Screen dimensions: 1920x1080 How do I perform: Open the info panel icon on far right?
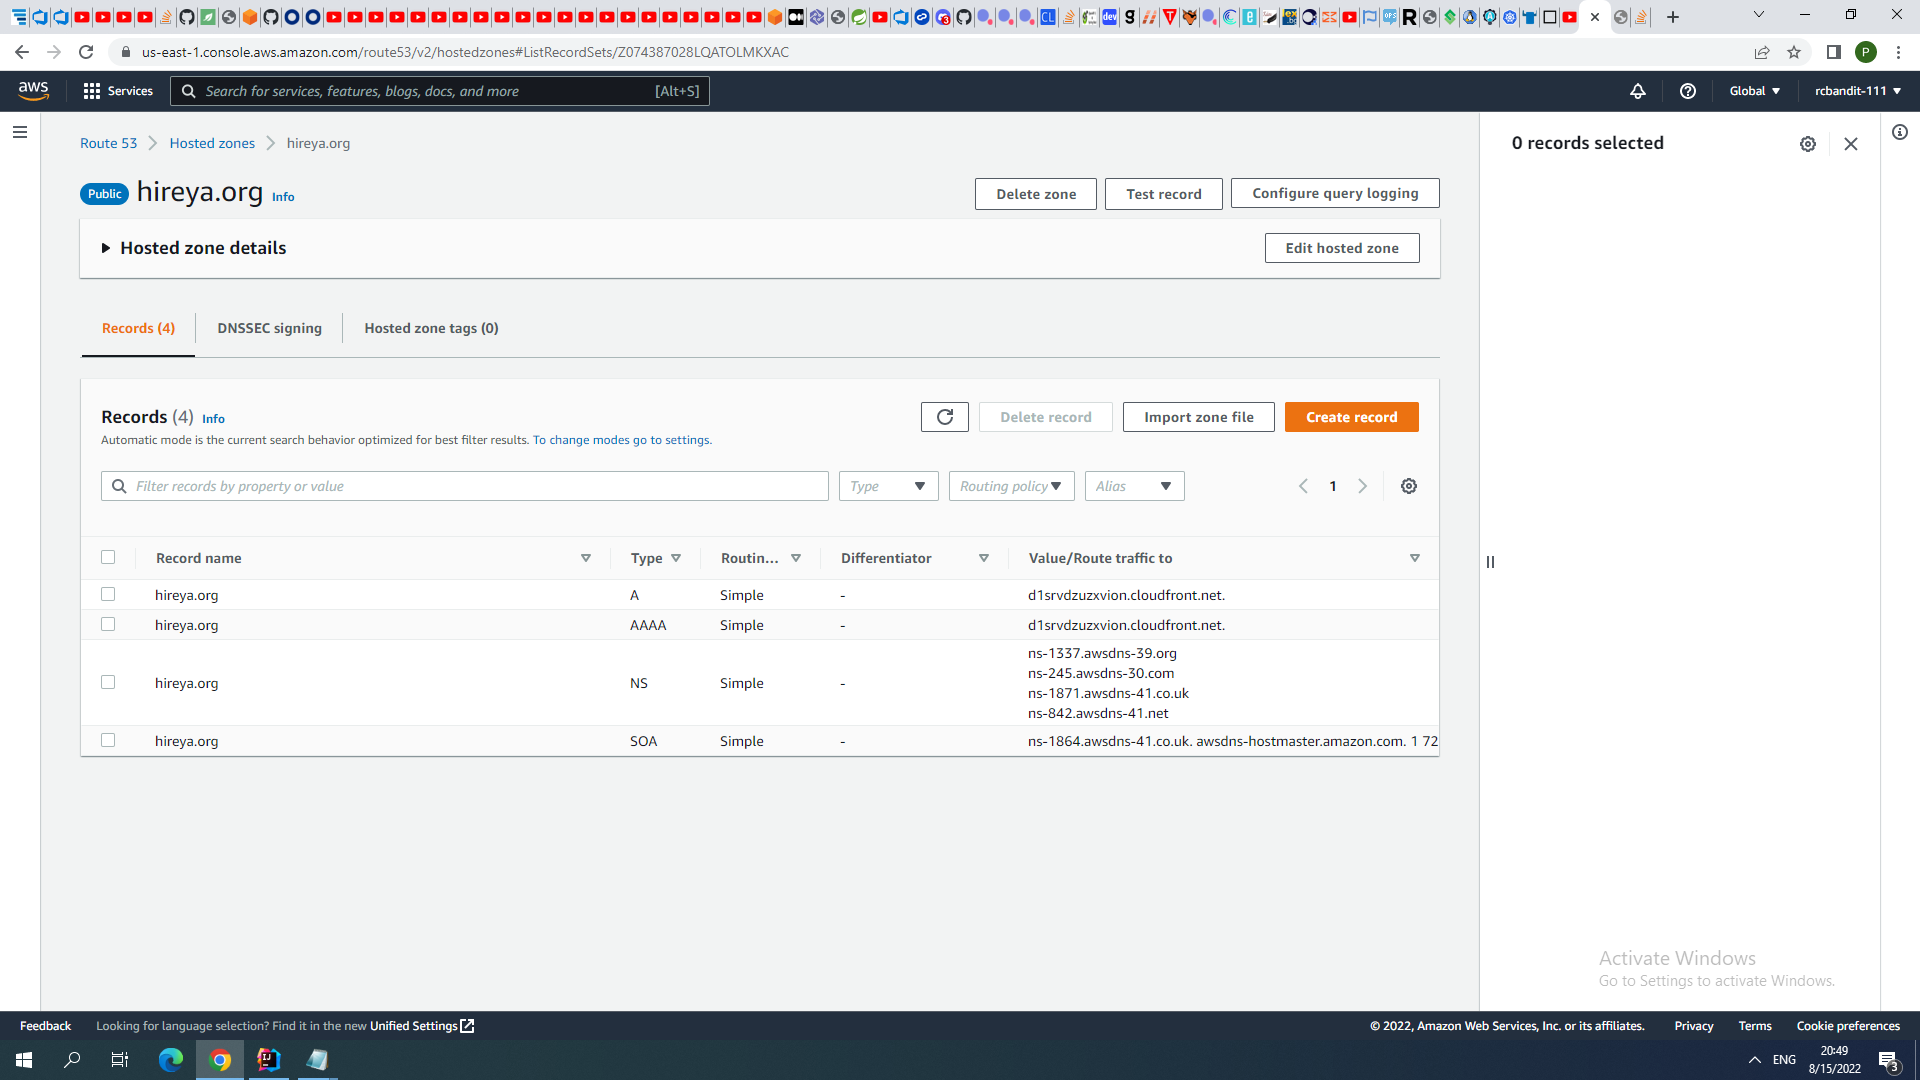tap(1900, 132)
